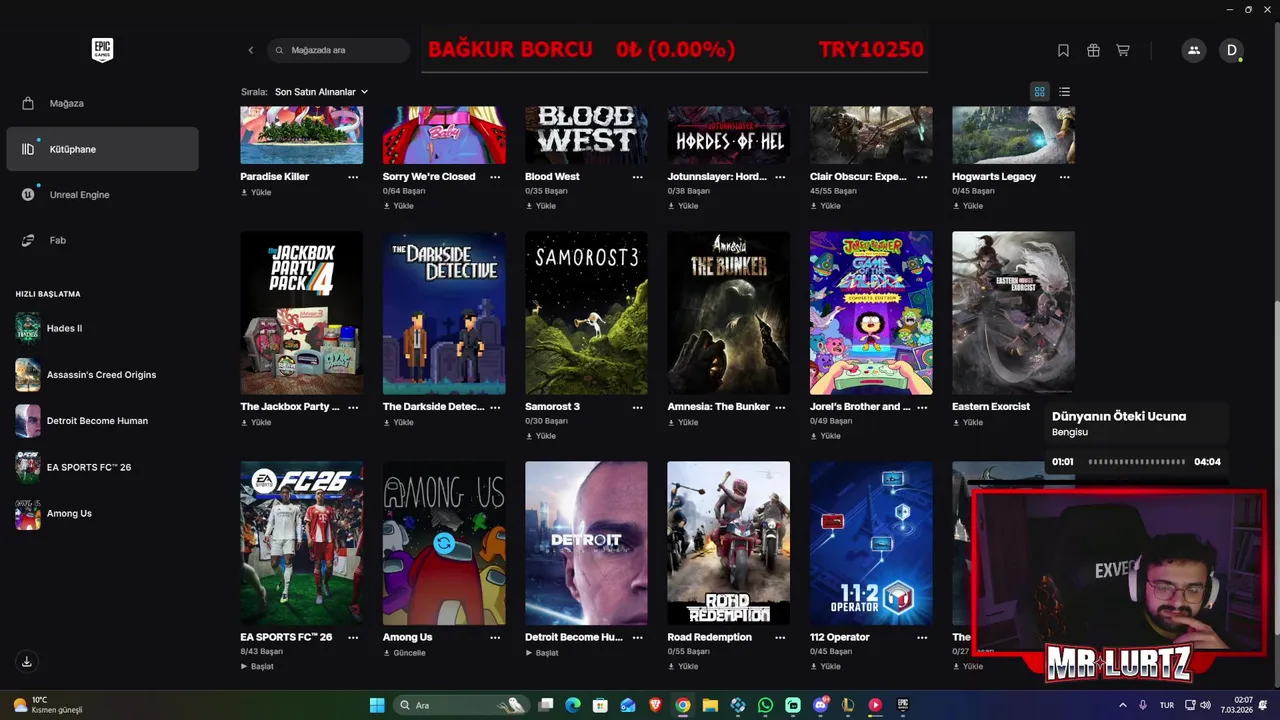
Task: Open options menu for Amnesia: The Bunker
Action: (x=780, y=407)
